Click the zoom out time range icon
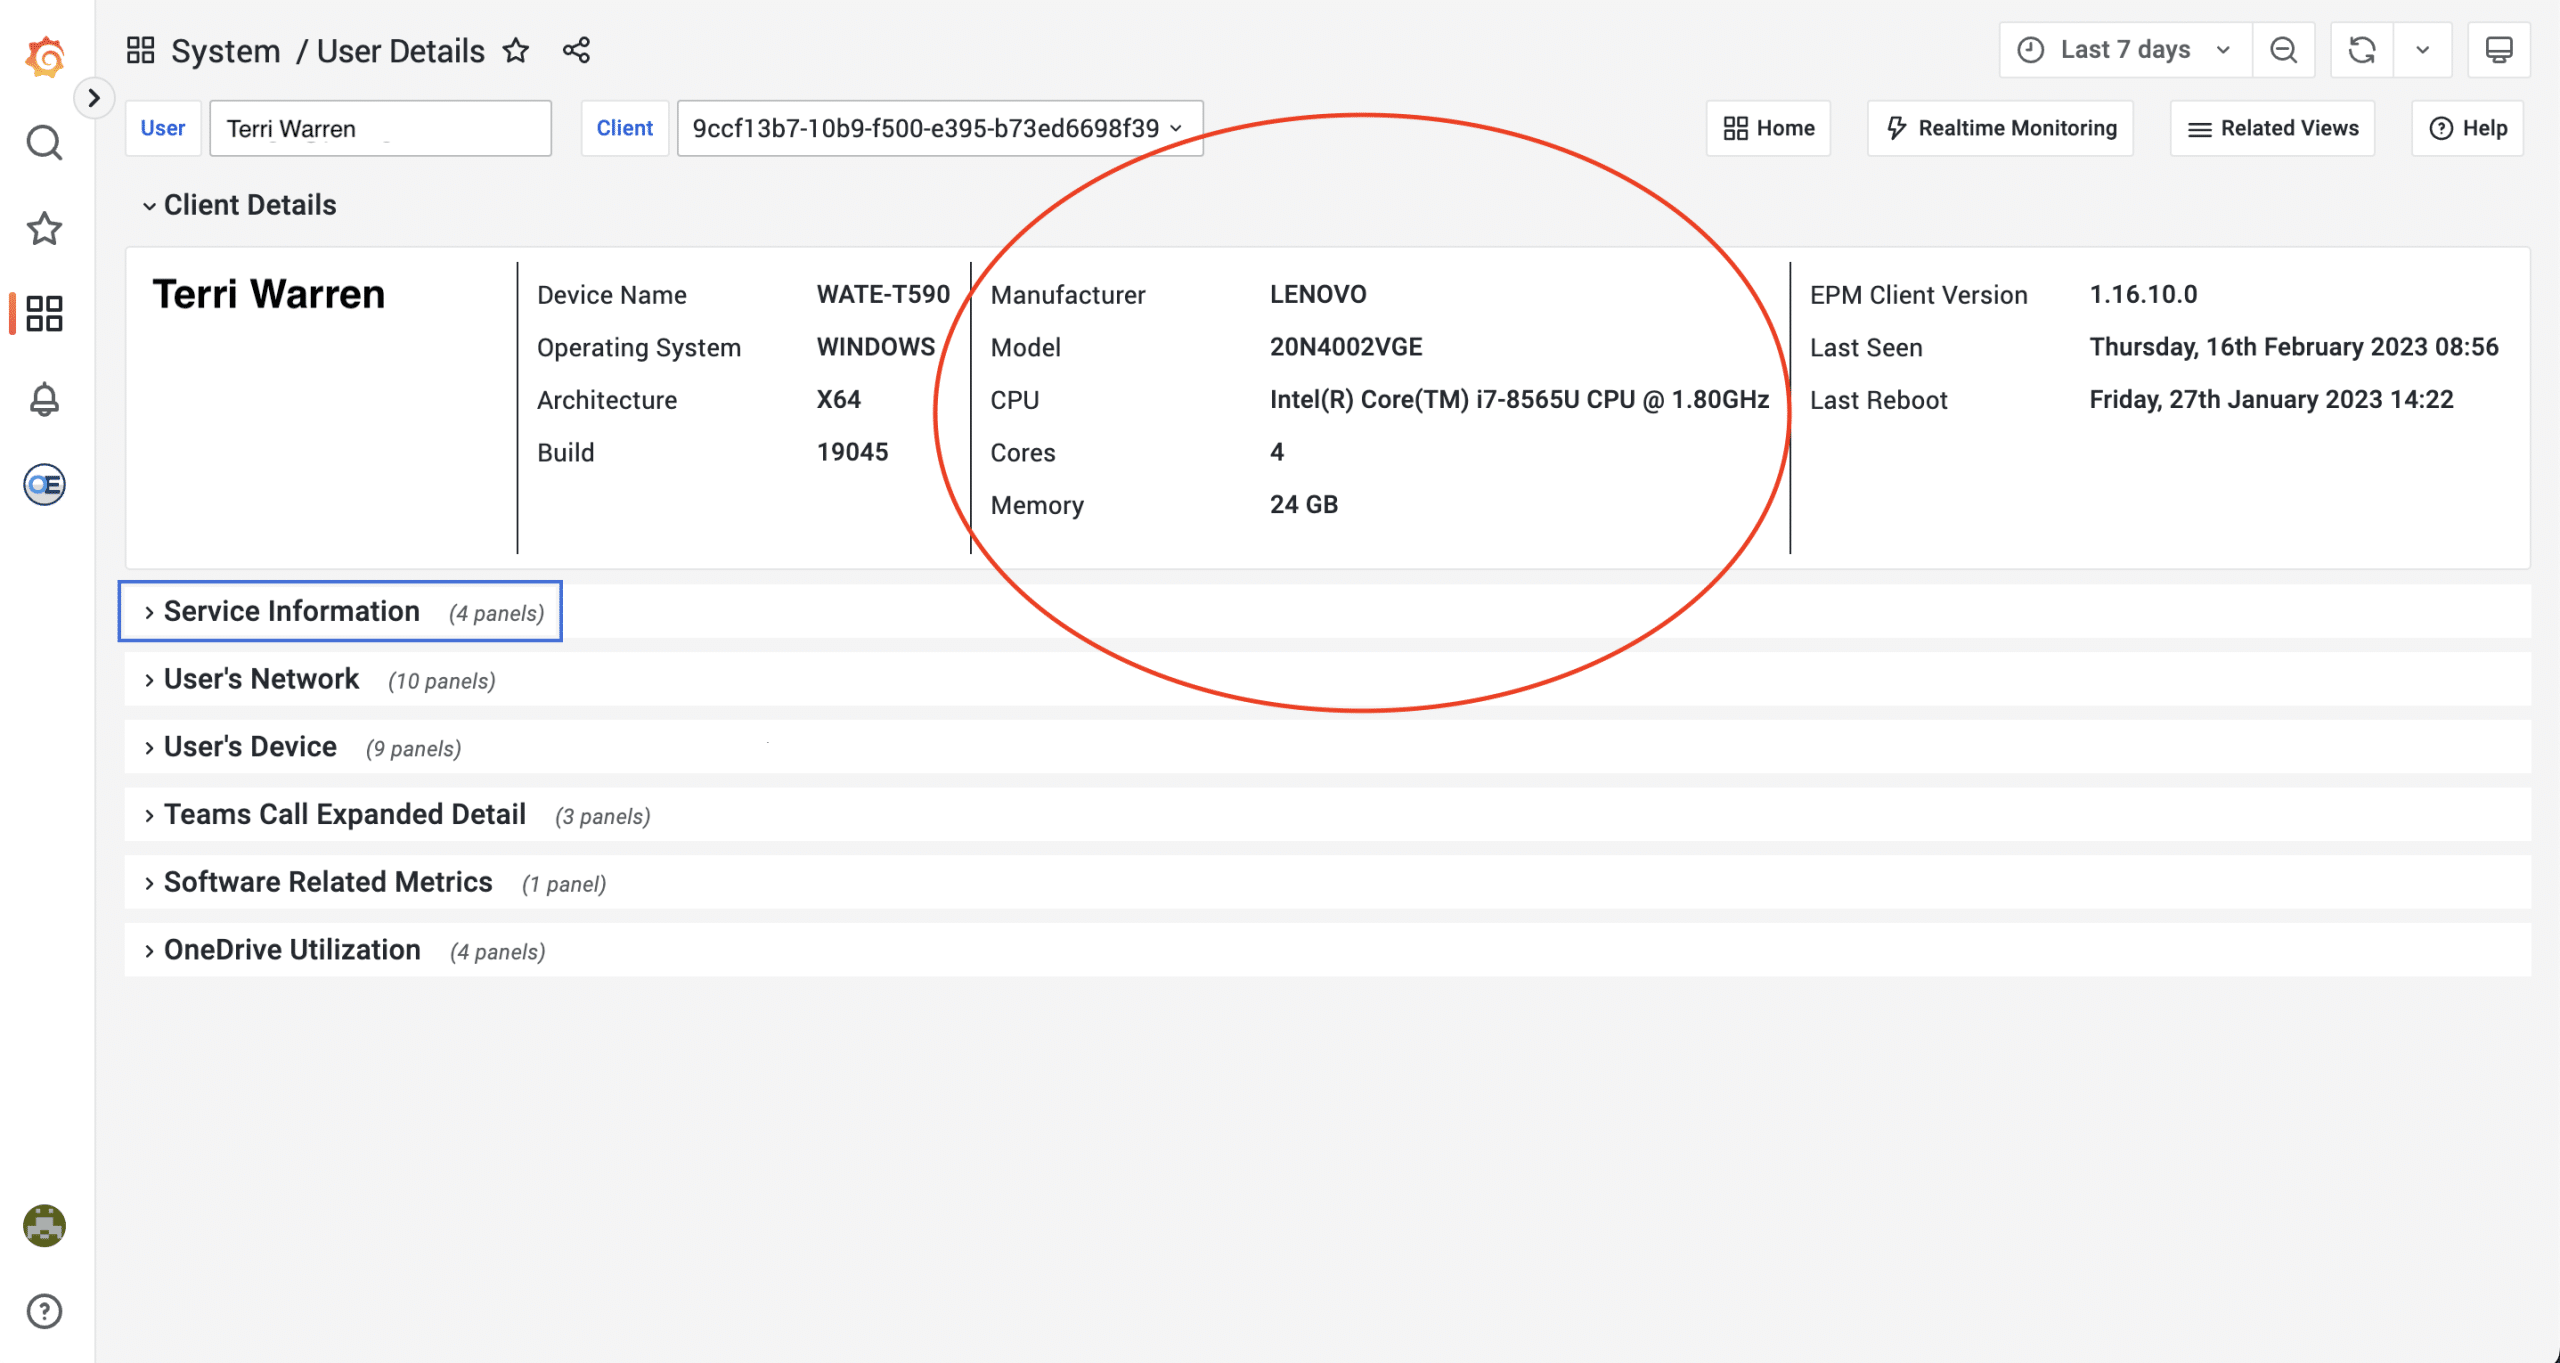The width and height of the screenshot is (2560, 1363). 2283,50
